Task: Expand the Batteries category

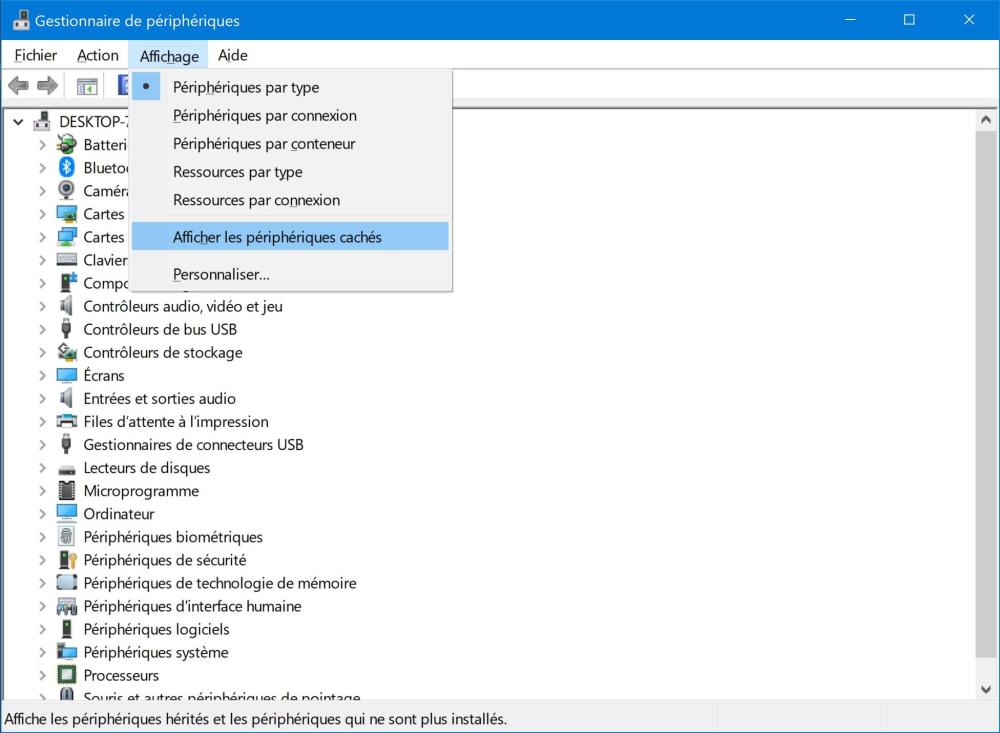Action: coord(42,145)
